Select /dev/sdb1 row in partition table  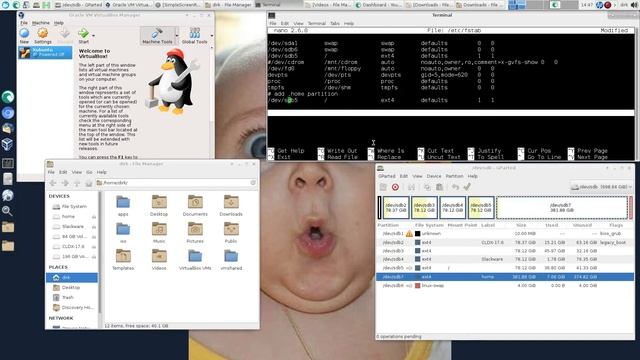(505, 234)
